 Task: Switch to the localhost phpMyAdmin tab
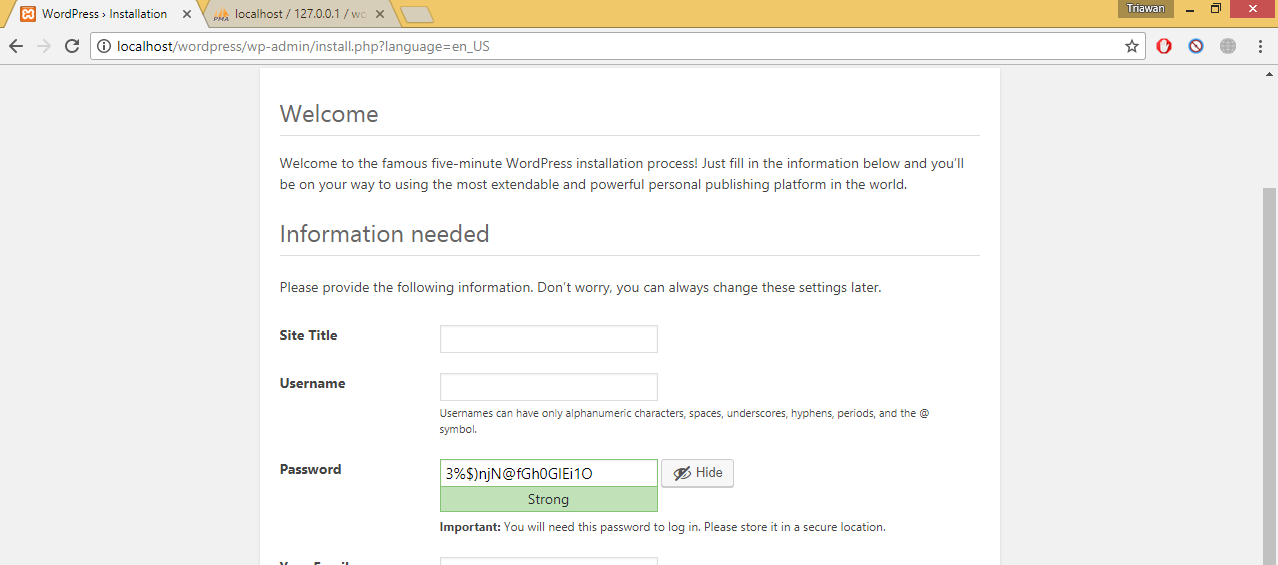(x=300, y=14)
